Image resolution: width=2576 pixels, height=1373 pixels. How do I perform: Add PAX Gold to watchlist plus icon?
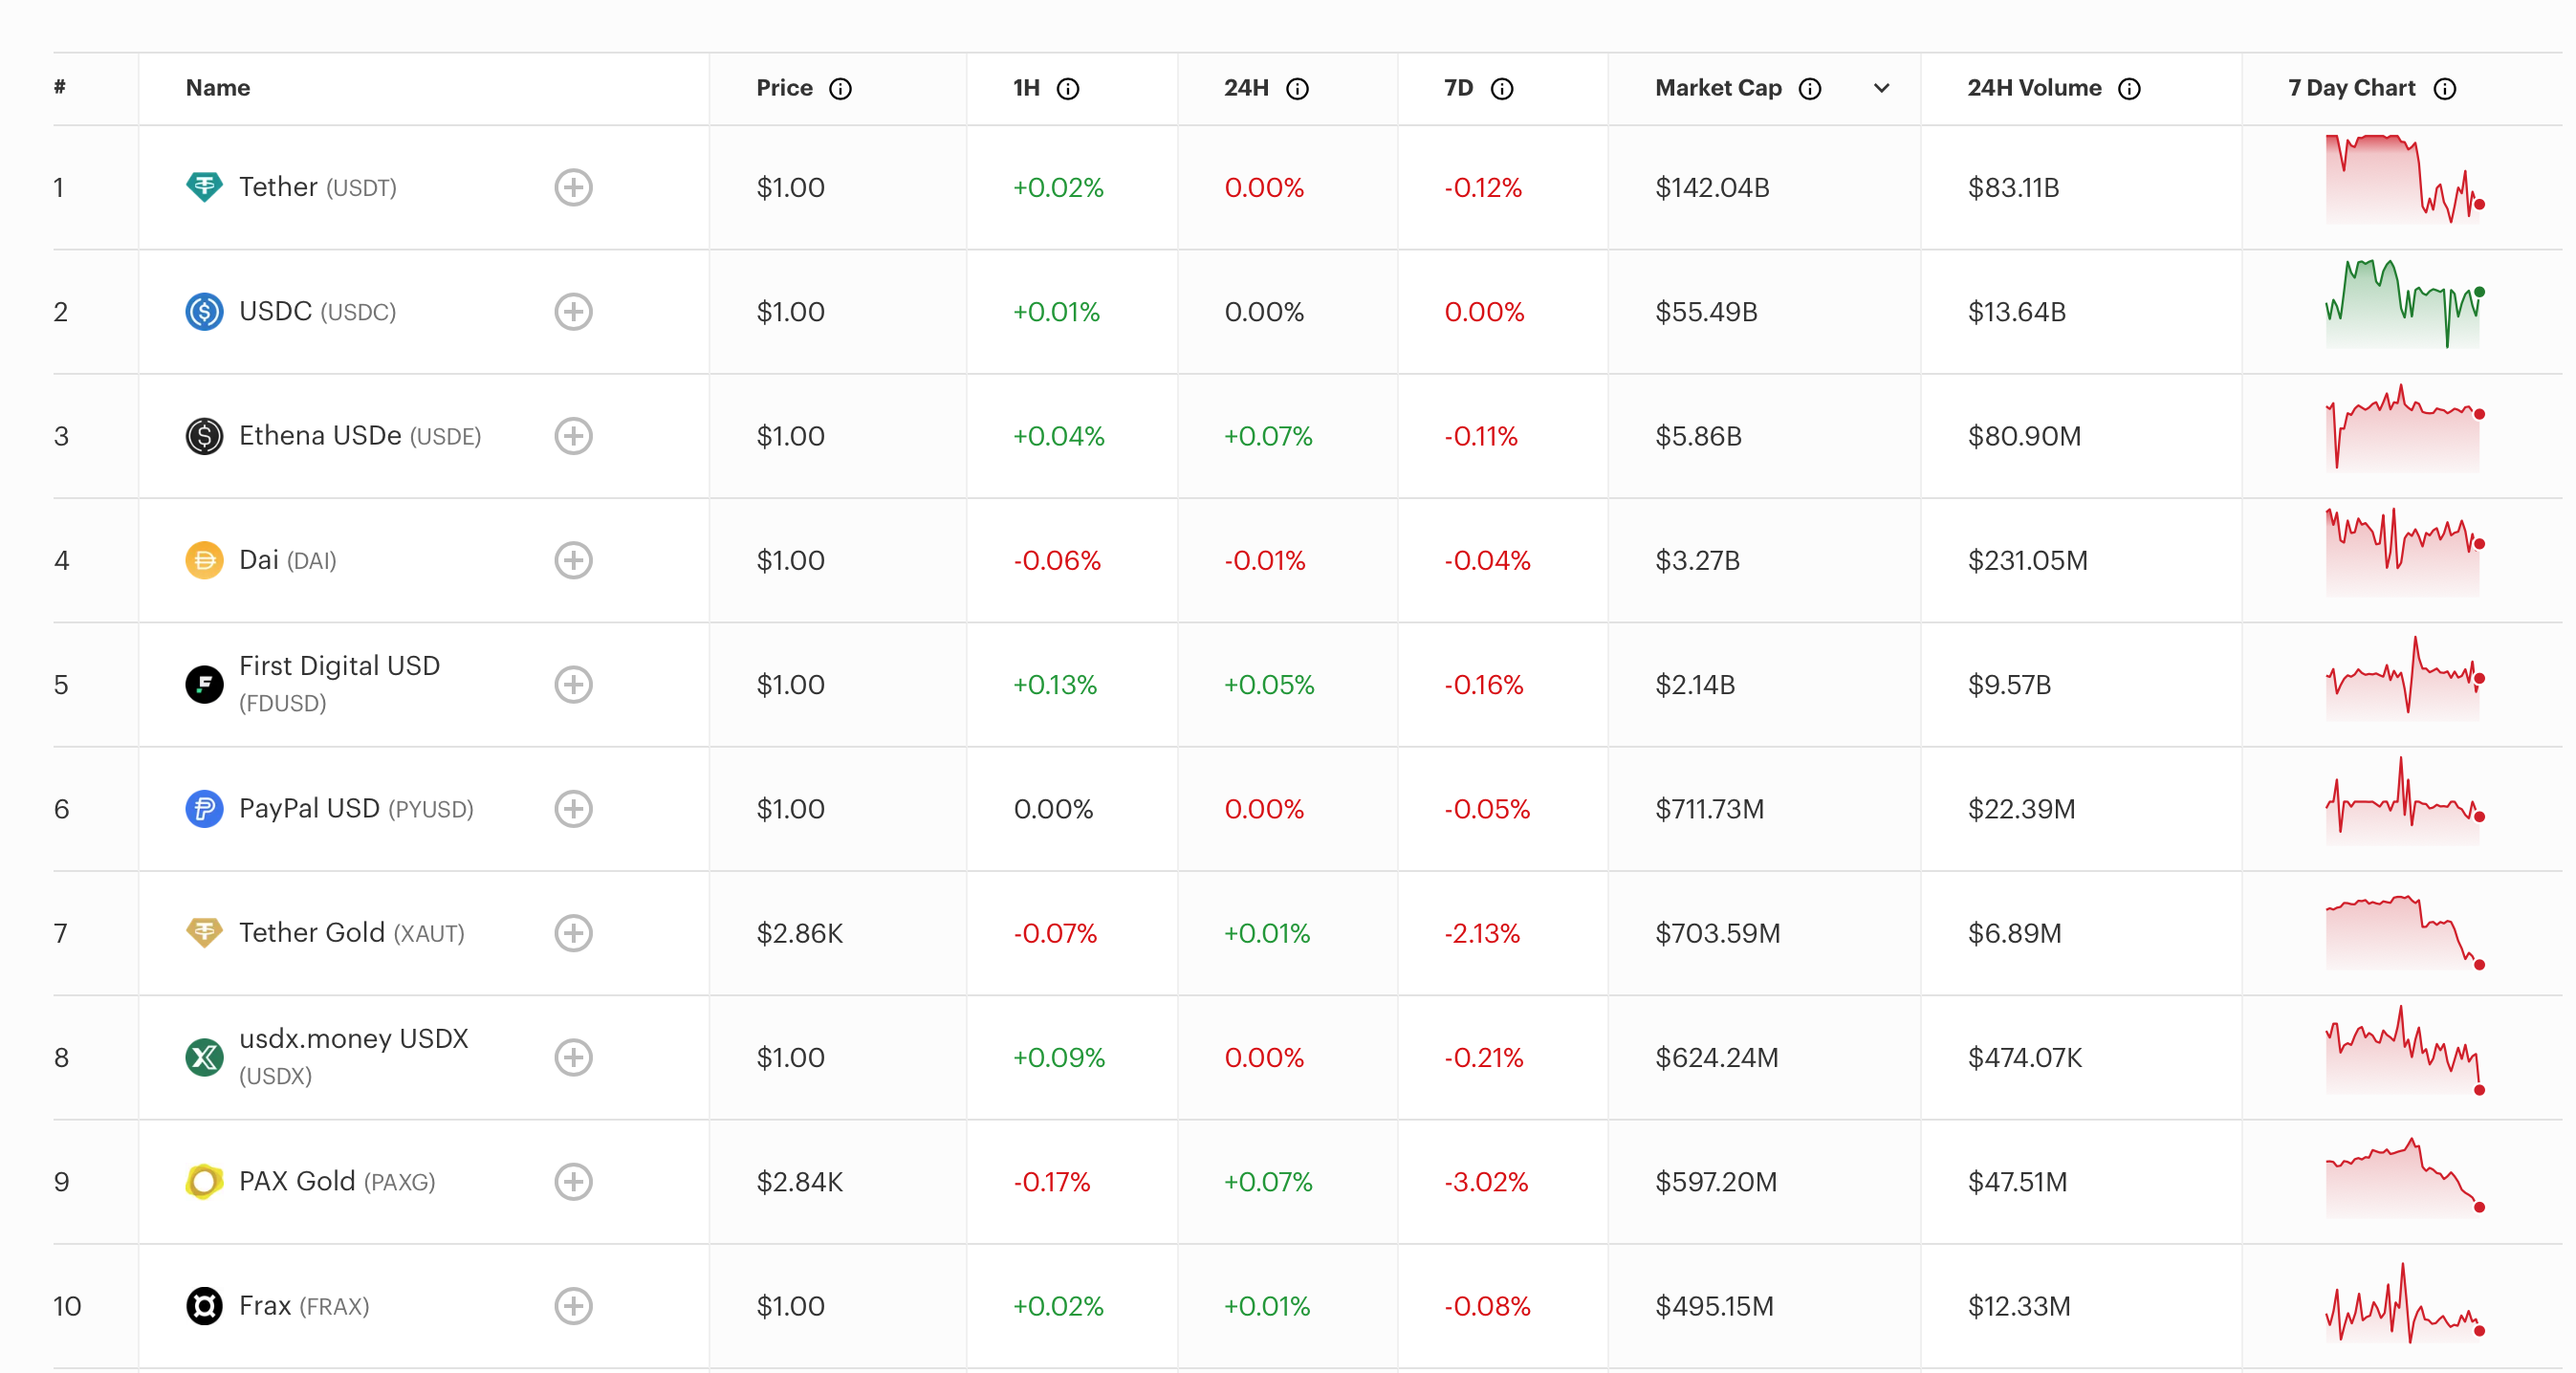click(x=573, y=1181)
